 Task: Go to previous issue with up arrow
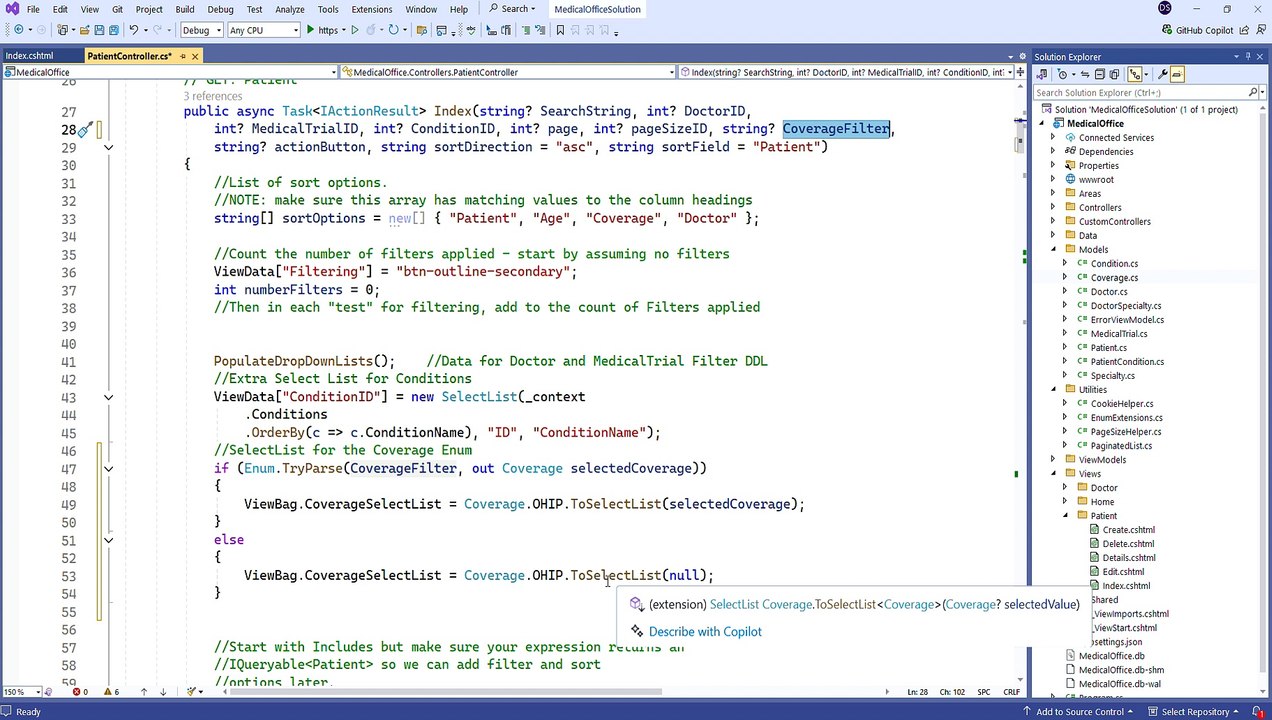pos(143,692)
